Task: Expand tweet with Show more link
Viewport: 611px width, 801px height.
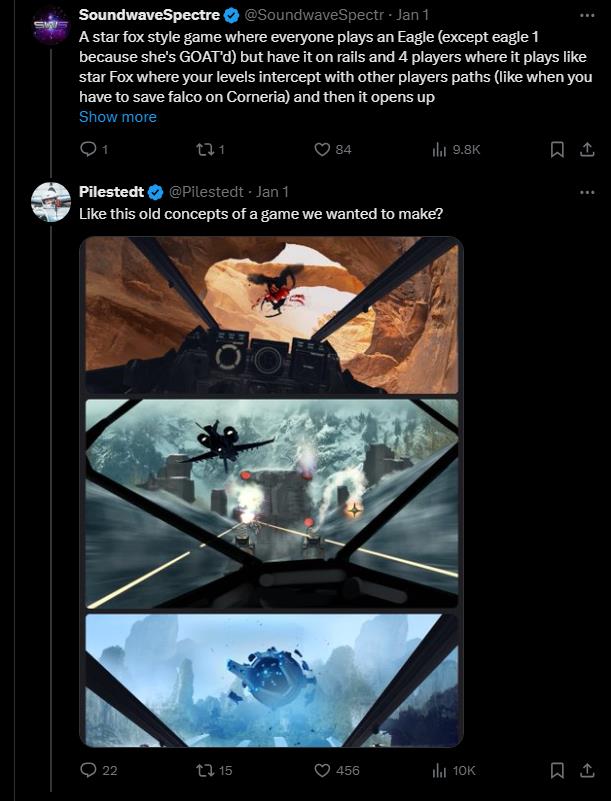Action: (117, 117)
